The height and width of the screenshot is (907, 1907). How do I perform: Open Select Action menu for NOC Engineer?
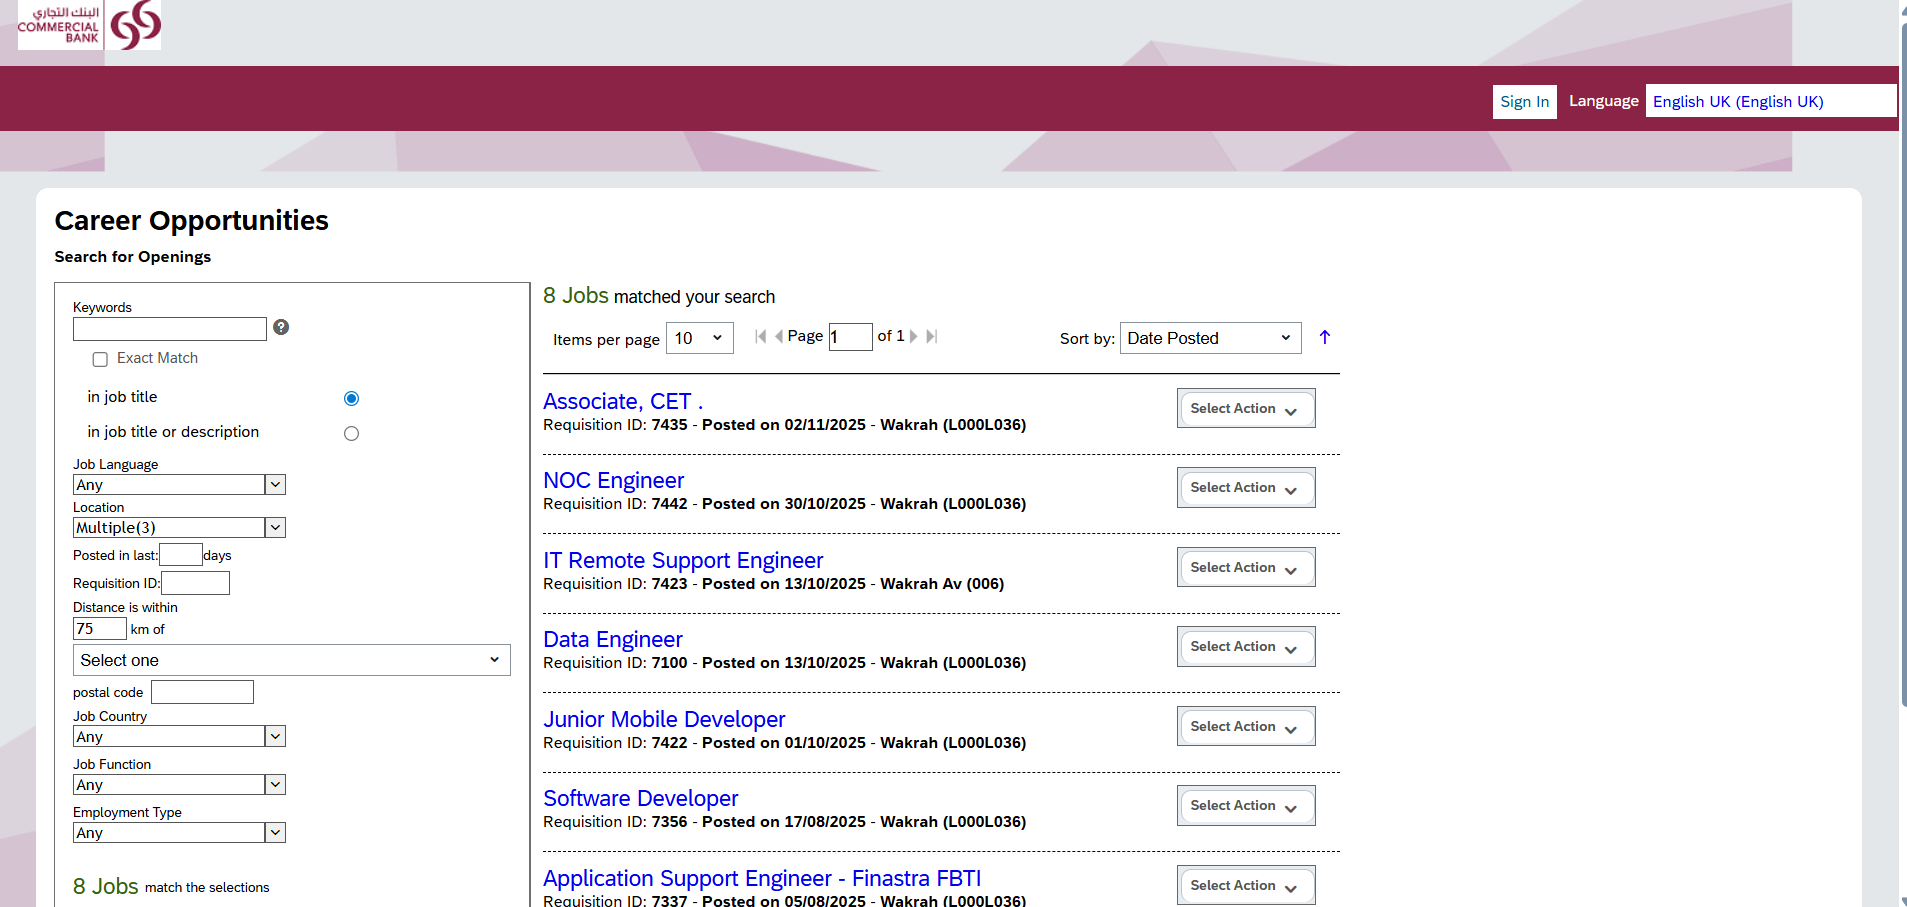(x=1245, y=488)
